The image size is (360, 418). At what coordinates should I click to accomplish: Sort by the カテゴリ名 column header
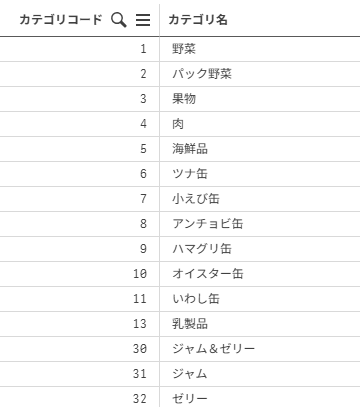(x=198, y=20)
